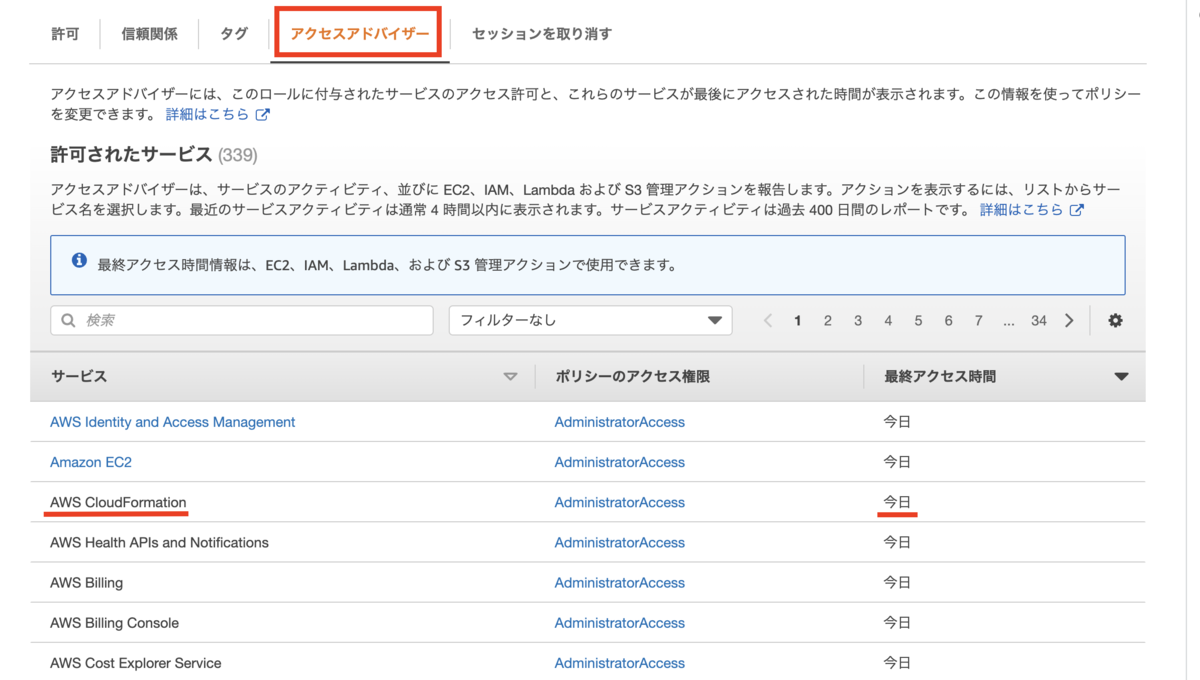Image resolution: width=1200 pixels, height=680 pixels.
Task: Go to page 5 of services
Action: coord(918,321)
